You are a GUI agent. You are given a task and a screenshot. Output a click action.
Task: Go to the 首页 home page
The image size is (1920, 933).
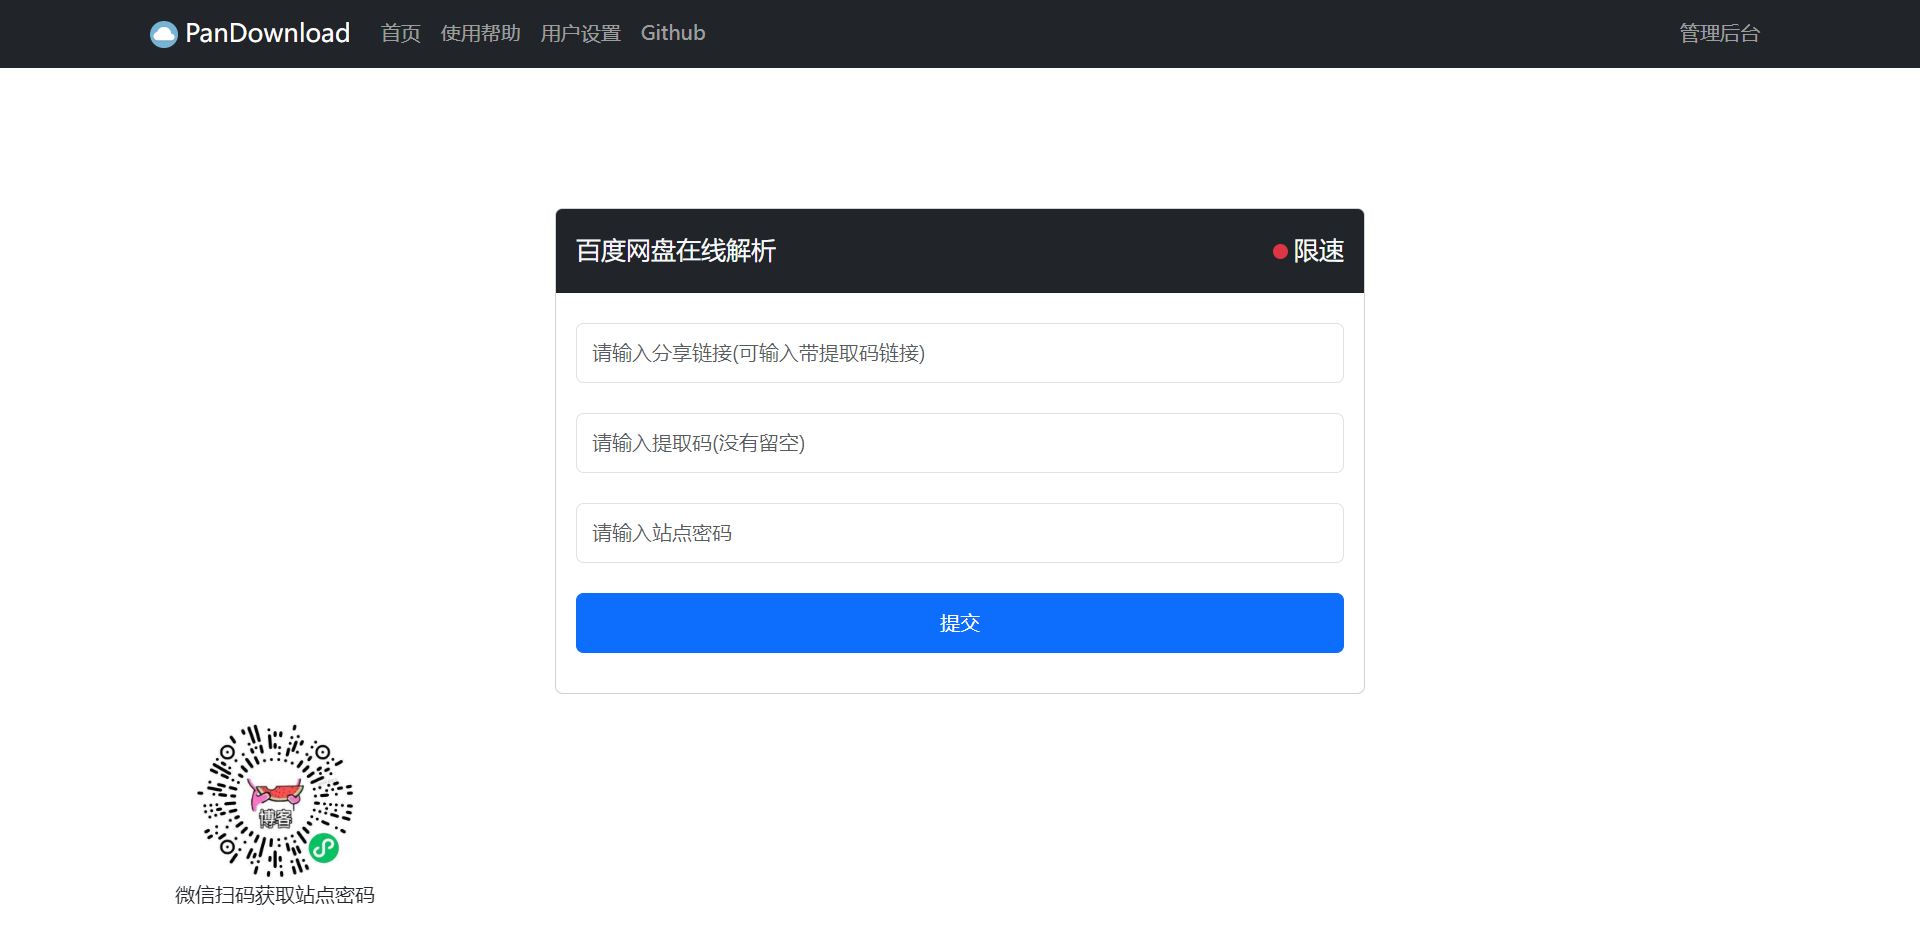401,33
